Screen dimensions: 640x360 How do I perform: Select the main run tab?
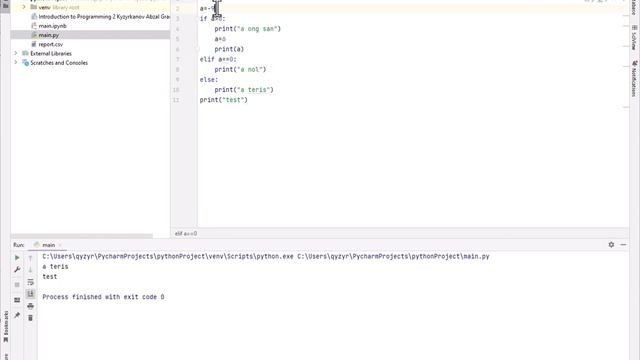coord(48,245)
